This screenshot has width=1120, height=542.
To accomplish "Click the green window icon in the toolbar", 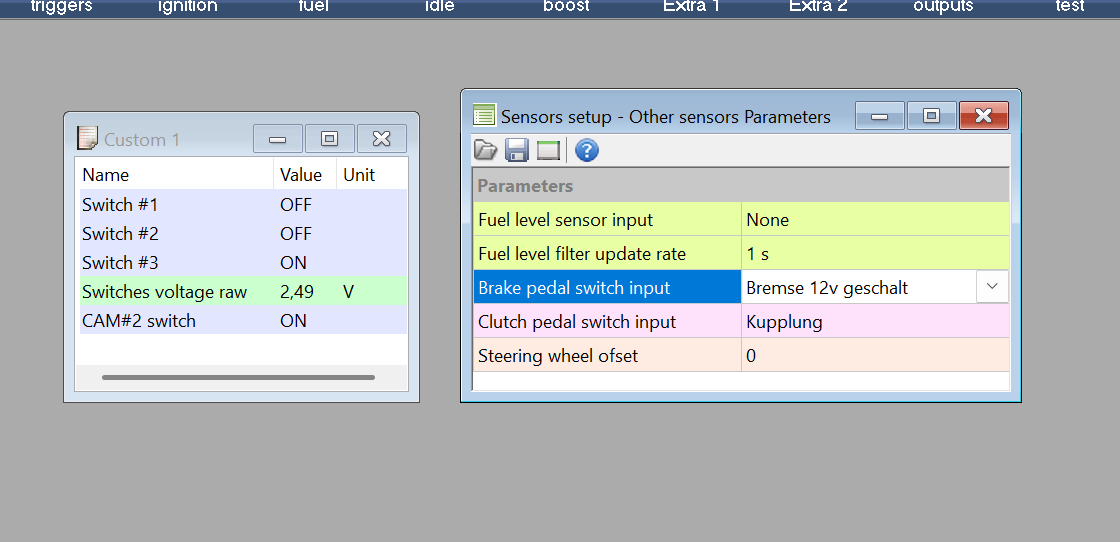I will click(x=548, y=151).
